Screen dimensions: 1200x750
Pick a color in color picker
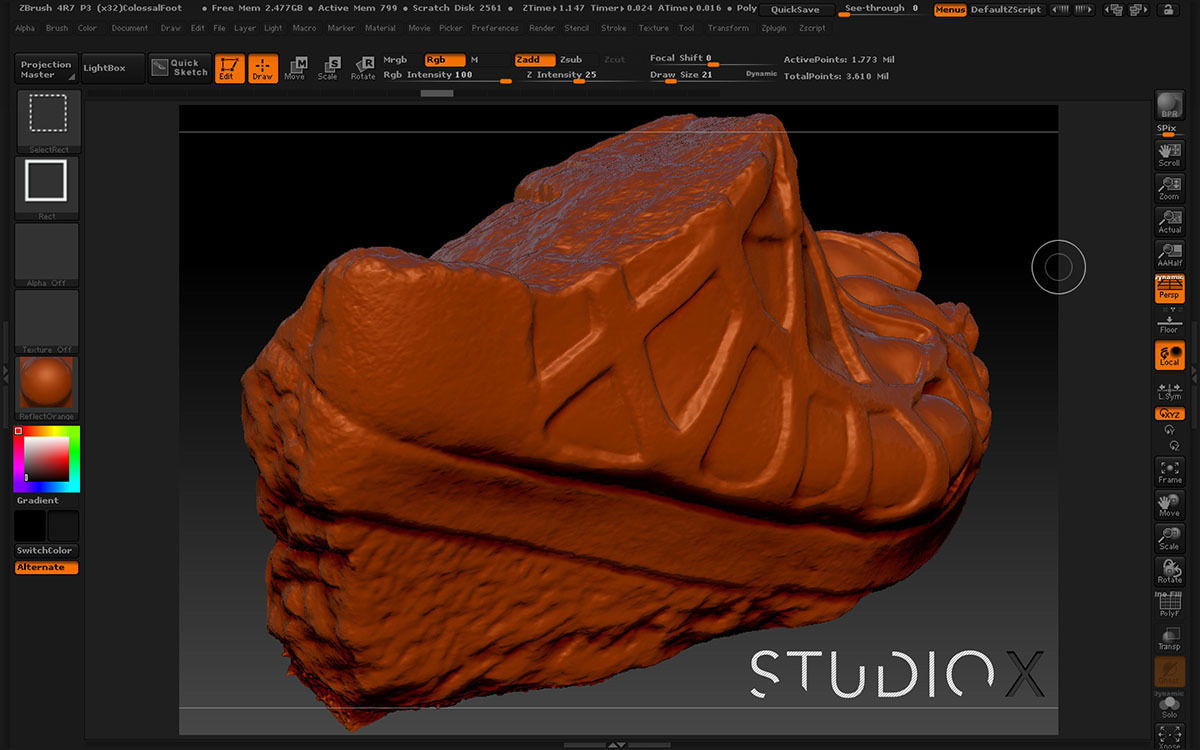coord(47,459)
